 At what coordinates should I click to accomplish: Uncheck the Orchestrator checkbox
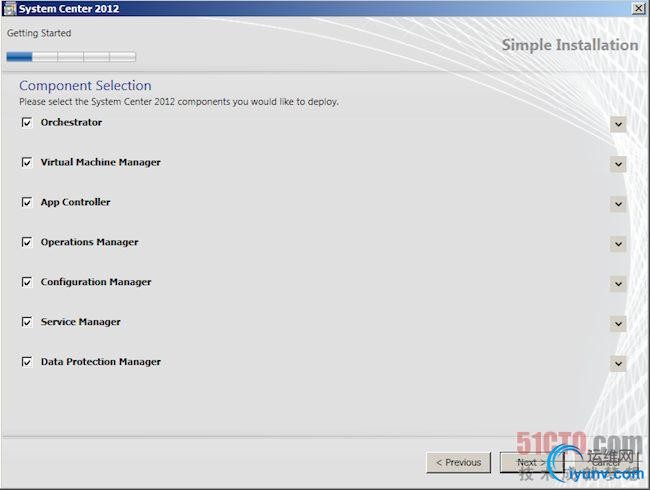[27, 122]
